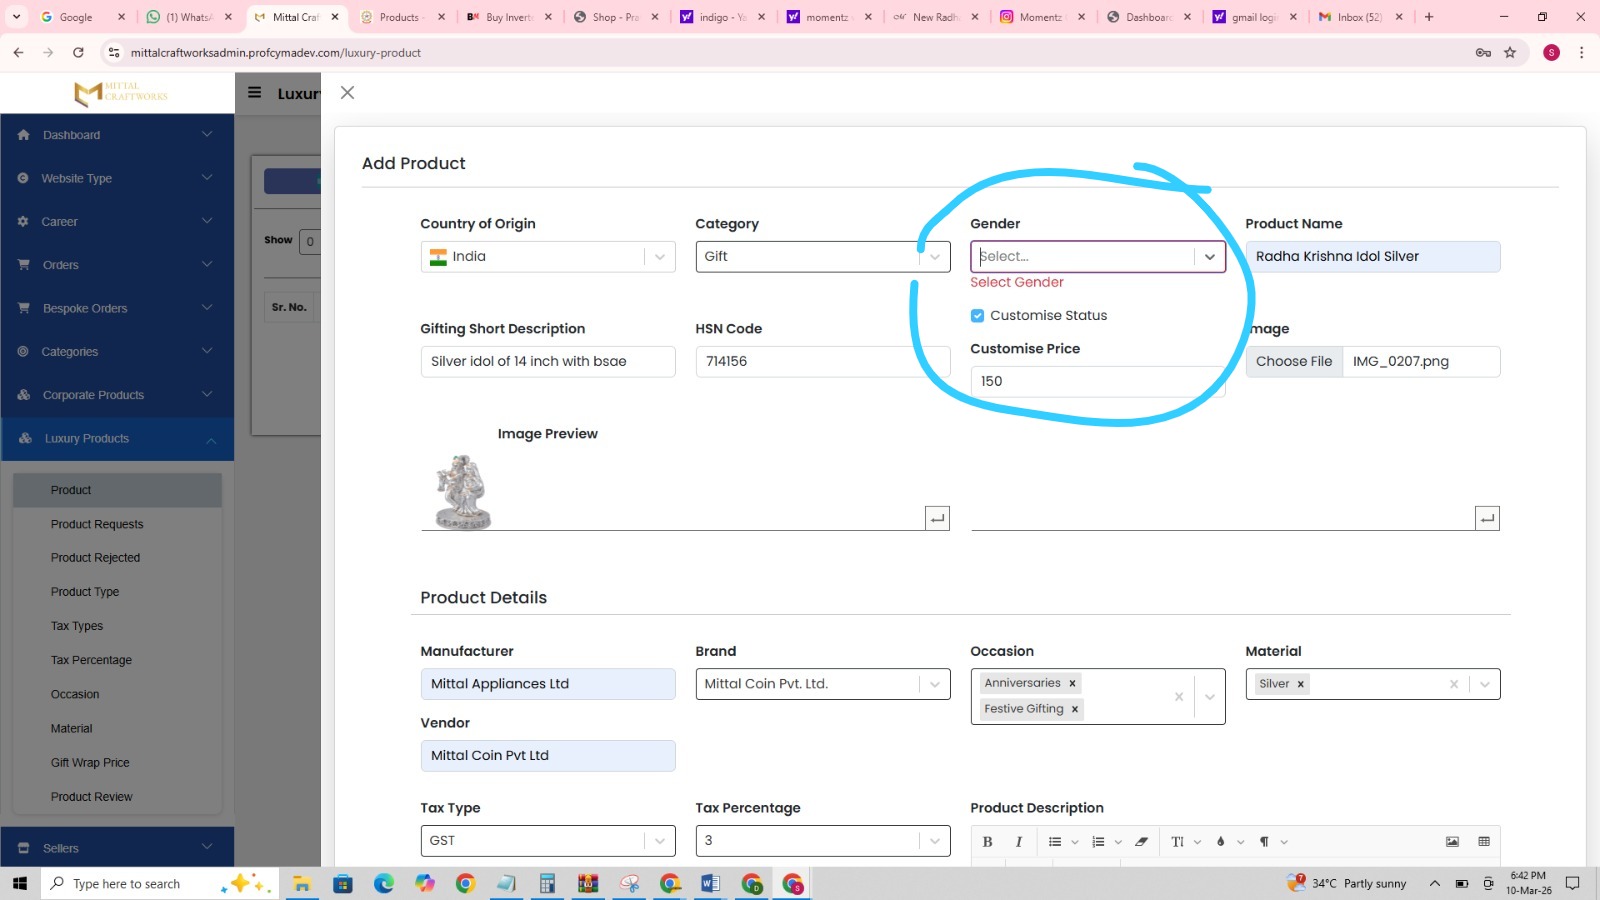Image resolution: width=1600 pixels, height=900 pixels.
Task: Open the Gender select dropdown
Action: (x=1209, y=257)
